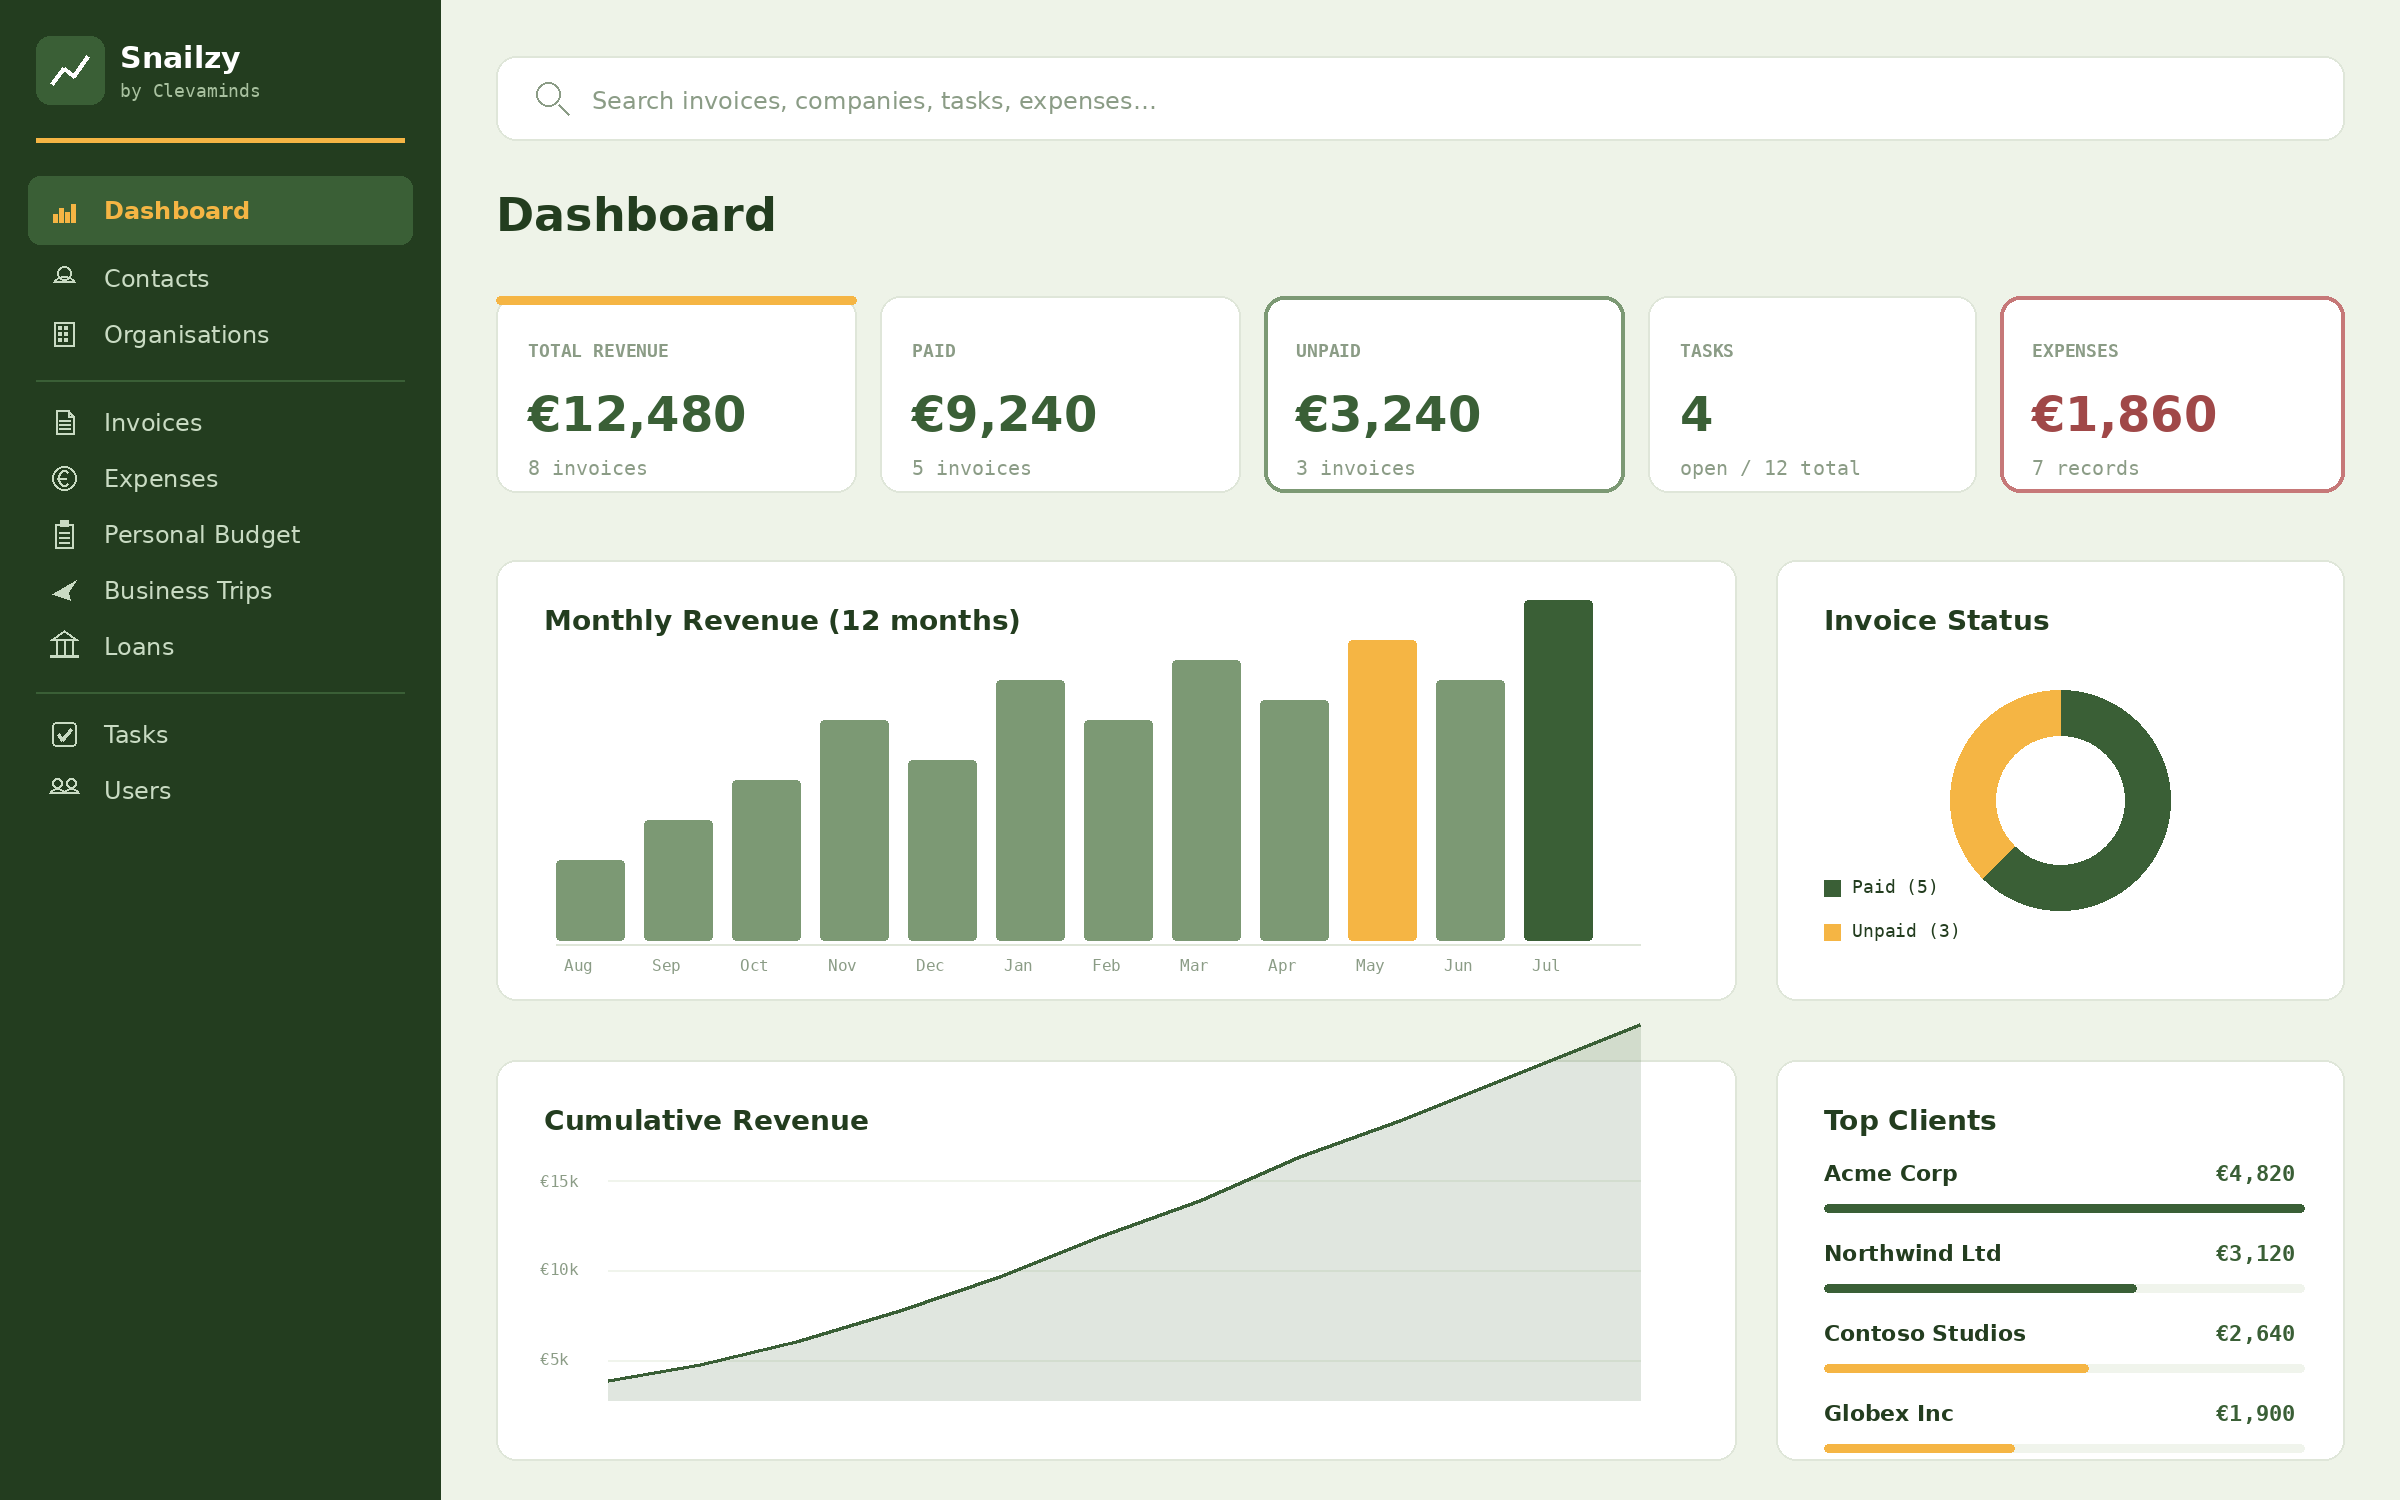The width and height of the screenshot is (2400, 1500).
Task: Click the Paid (5) legend swatch
Action: [x=1832, y=888]
